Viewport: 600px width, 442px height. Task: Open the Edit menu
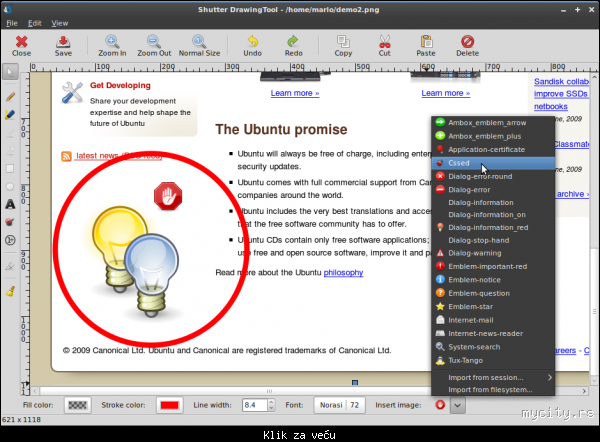pos(34,23)
